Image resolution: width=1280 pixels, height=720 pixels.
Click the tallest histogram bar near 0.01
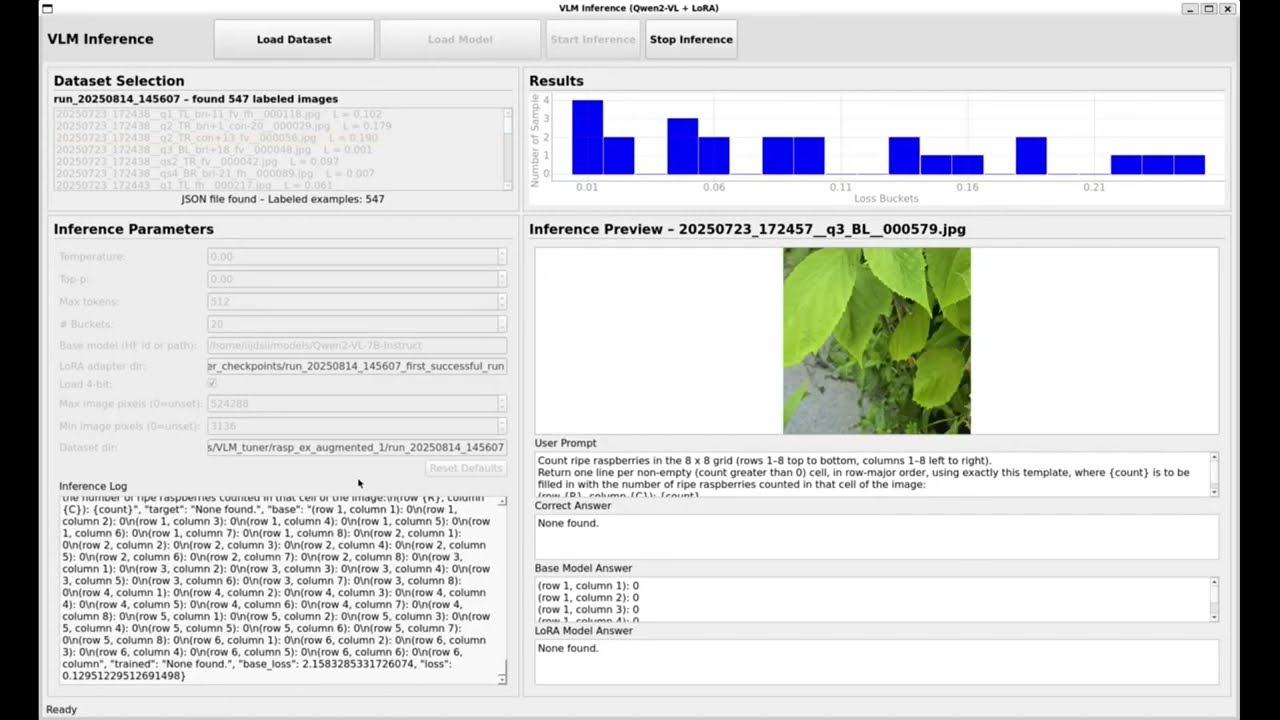[x=587, y=137]
